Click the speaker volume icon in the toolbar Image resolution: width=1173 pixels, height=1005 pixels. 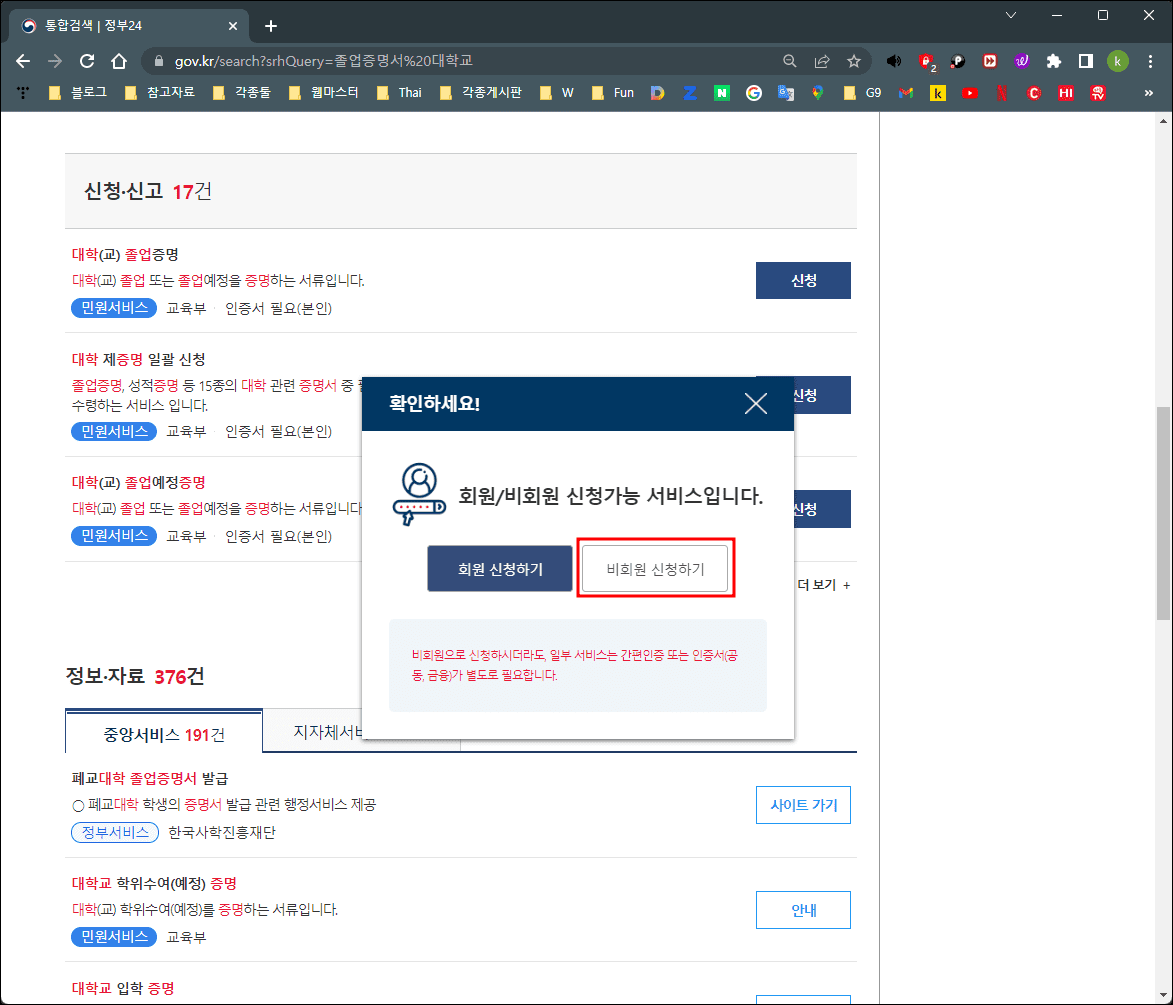[x=894, y=61]
